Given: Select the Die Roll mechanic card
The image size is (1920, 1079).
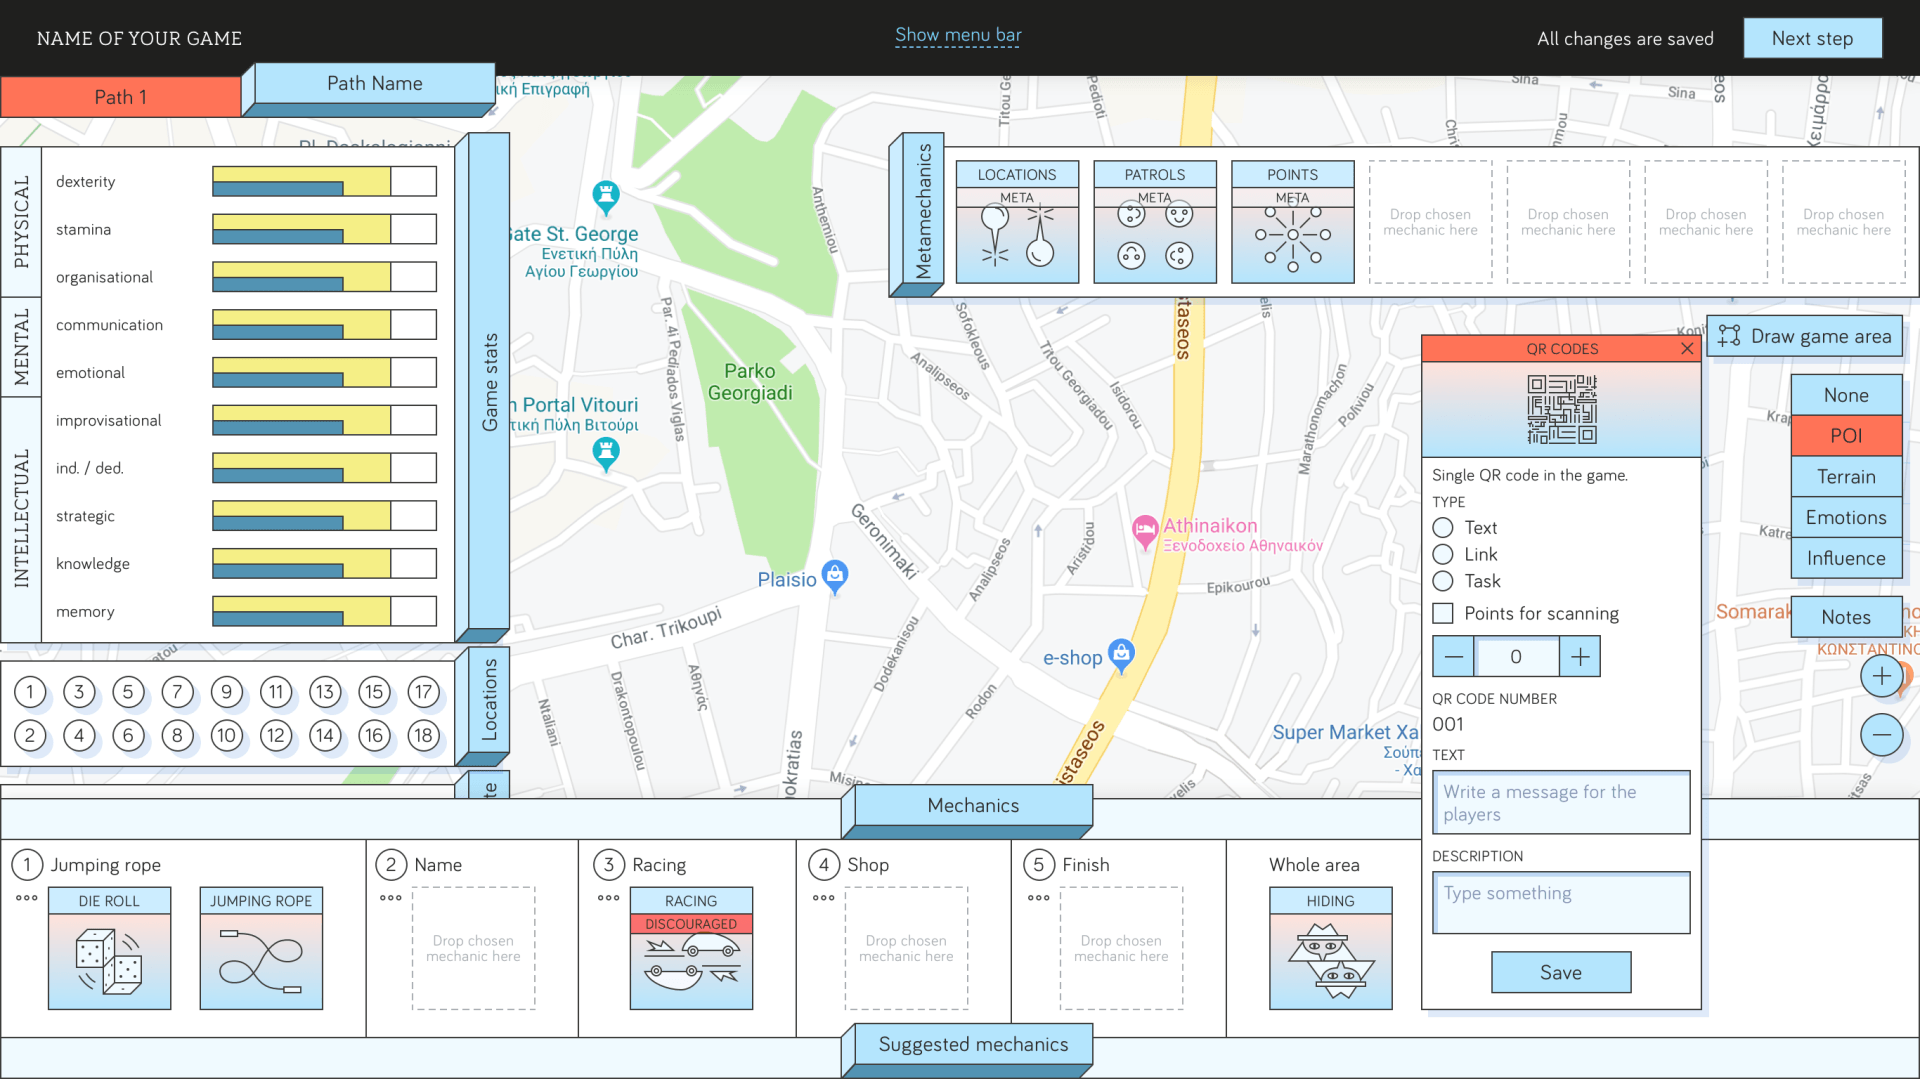Looking at the screenshot, I should click(109, 948).
